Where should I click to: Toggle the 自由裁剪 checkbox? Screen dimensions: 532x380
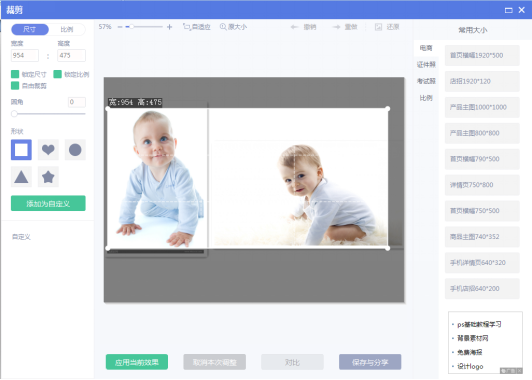15,86
